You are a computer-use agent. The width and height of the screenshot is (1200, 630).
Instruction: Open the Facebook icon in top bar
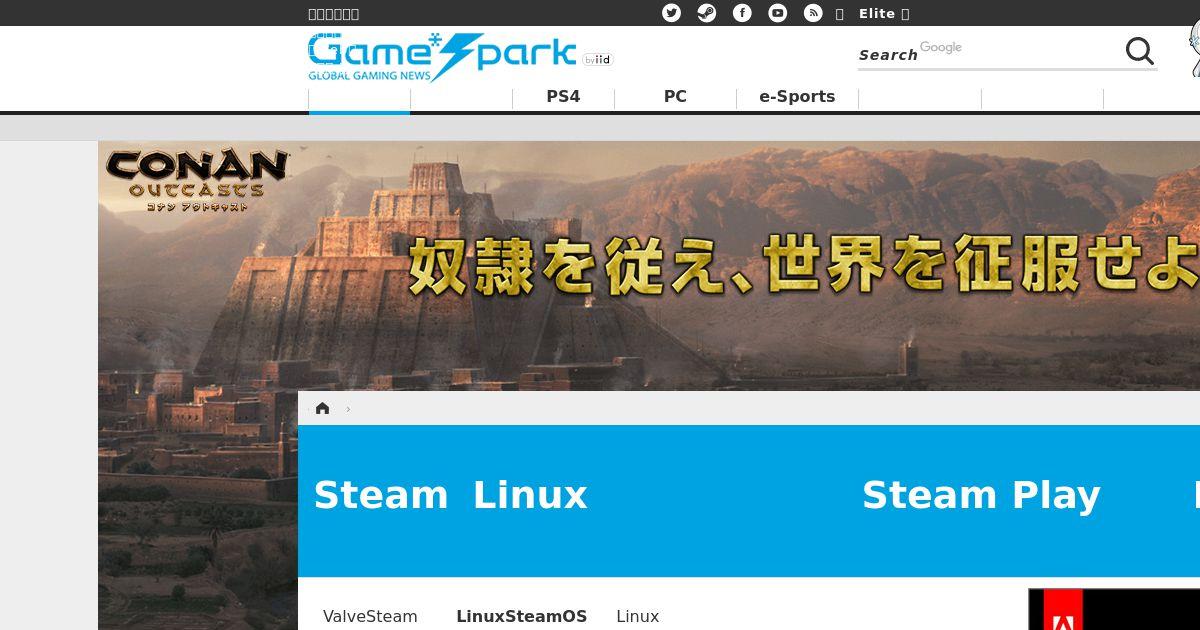(x=742, y=13)
